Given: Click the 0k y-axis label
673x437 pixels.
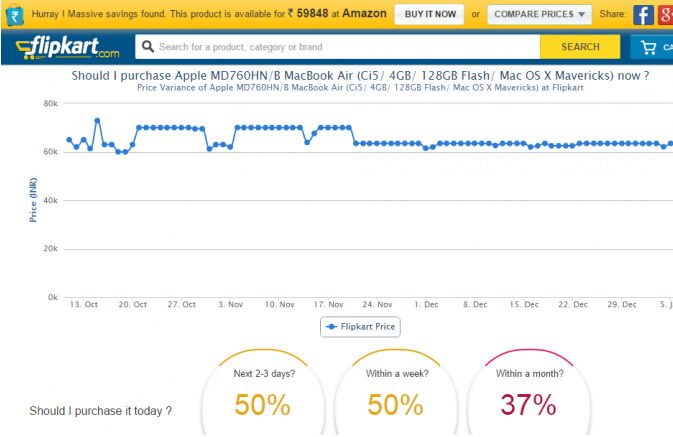Looking at the screenshot, I should click(x=53, y=297).
